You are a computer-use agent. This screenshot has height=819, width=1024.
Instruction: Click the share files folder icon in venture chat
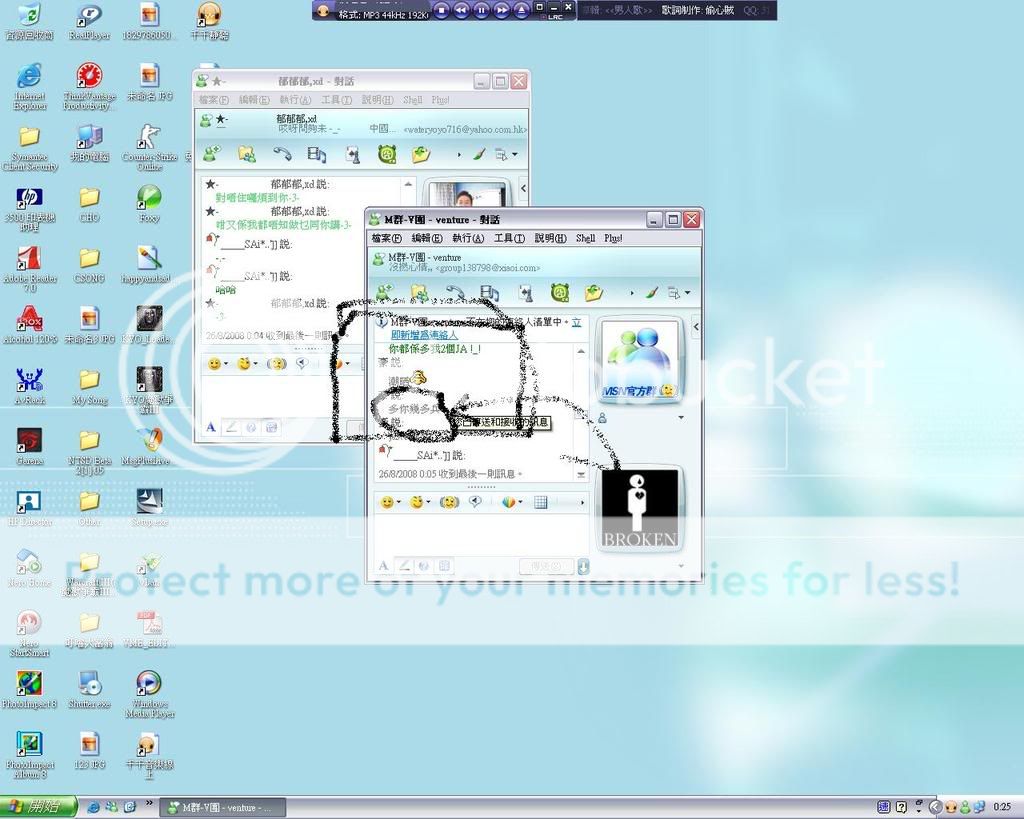420,293
